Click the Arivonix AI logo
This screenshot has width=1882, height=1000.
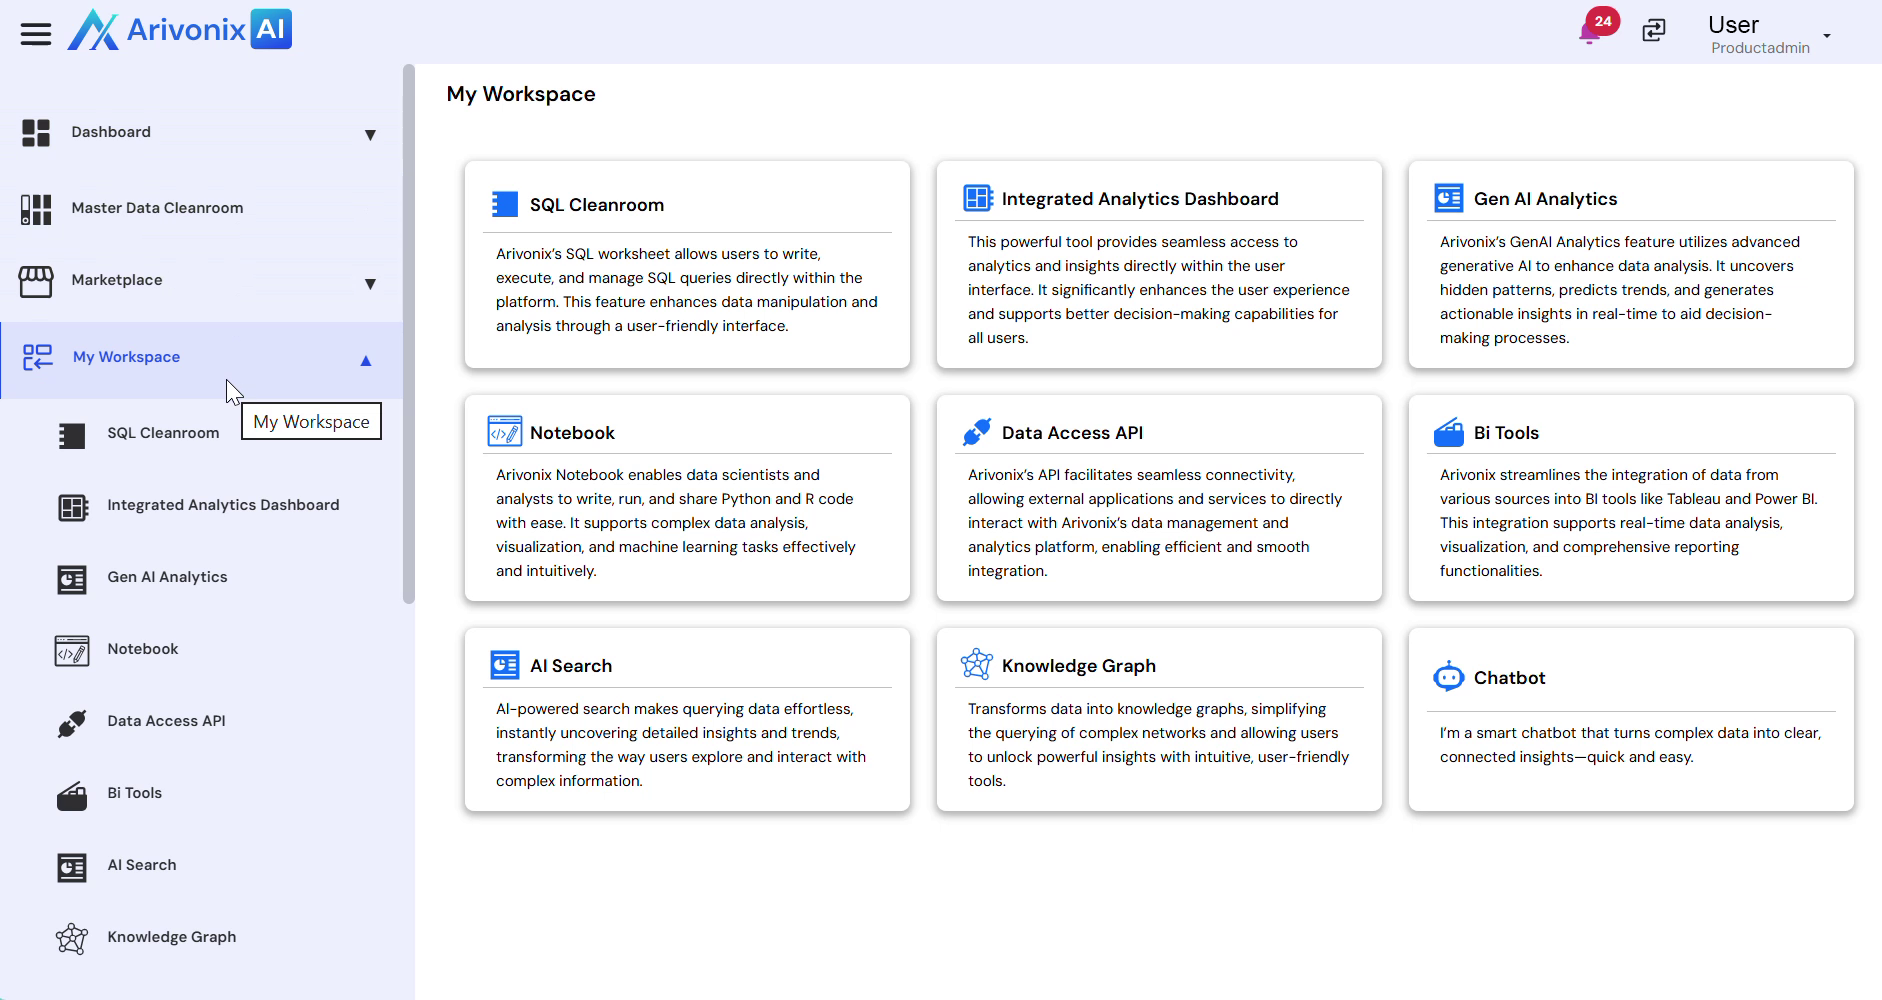pyautogui.click(x=180, y=30)
